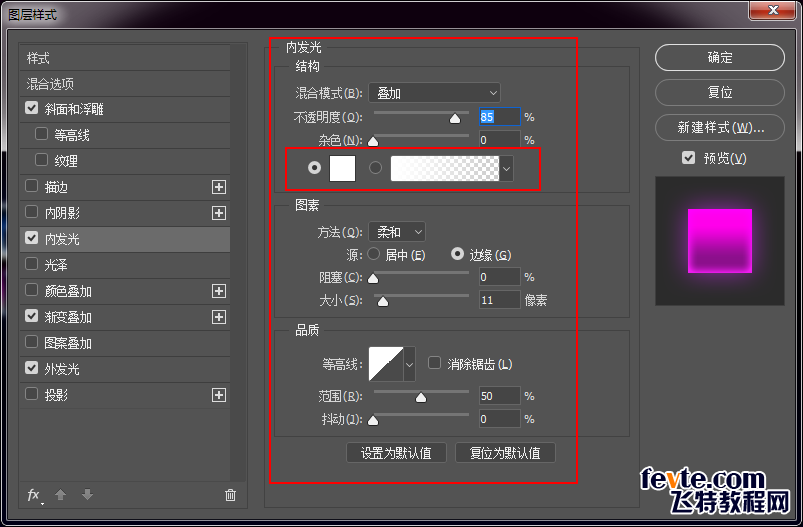Add another 描边 effect via plus icon
This screenshot has width=803, height=527.
pos(219,187)
